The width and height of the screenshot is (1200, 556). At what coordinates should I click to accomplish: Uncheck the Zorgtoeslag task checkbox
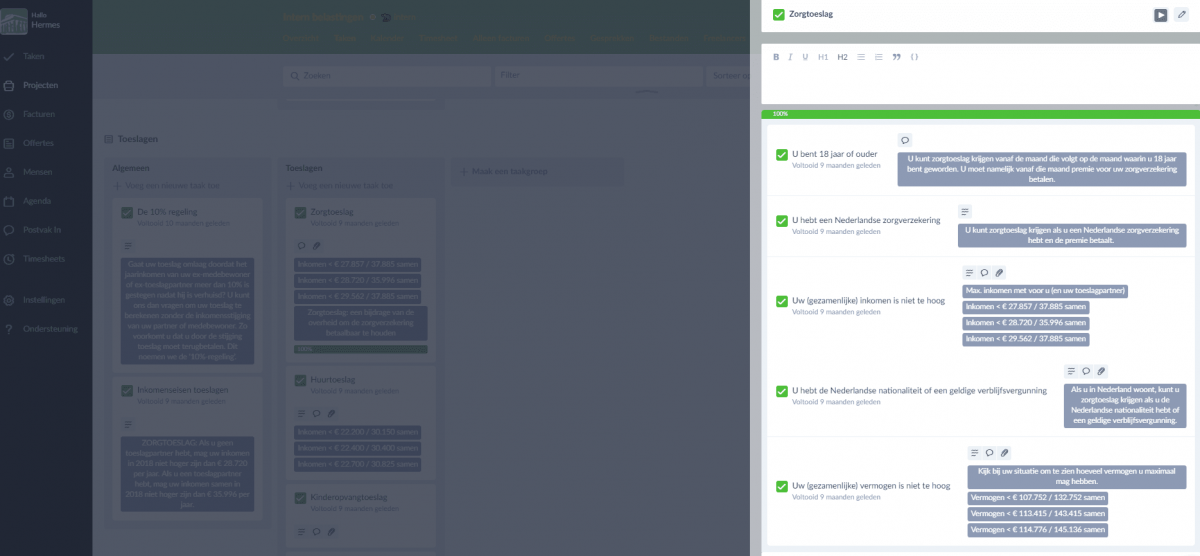pyautogui.click(x=779, y=15)
